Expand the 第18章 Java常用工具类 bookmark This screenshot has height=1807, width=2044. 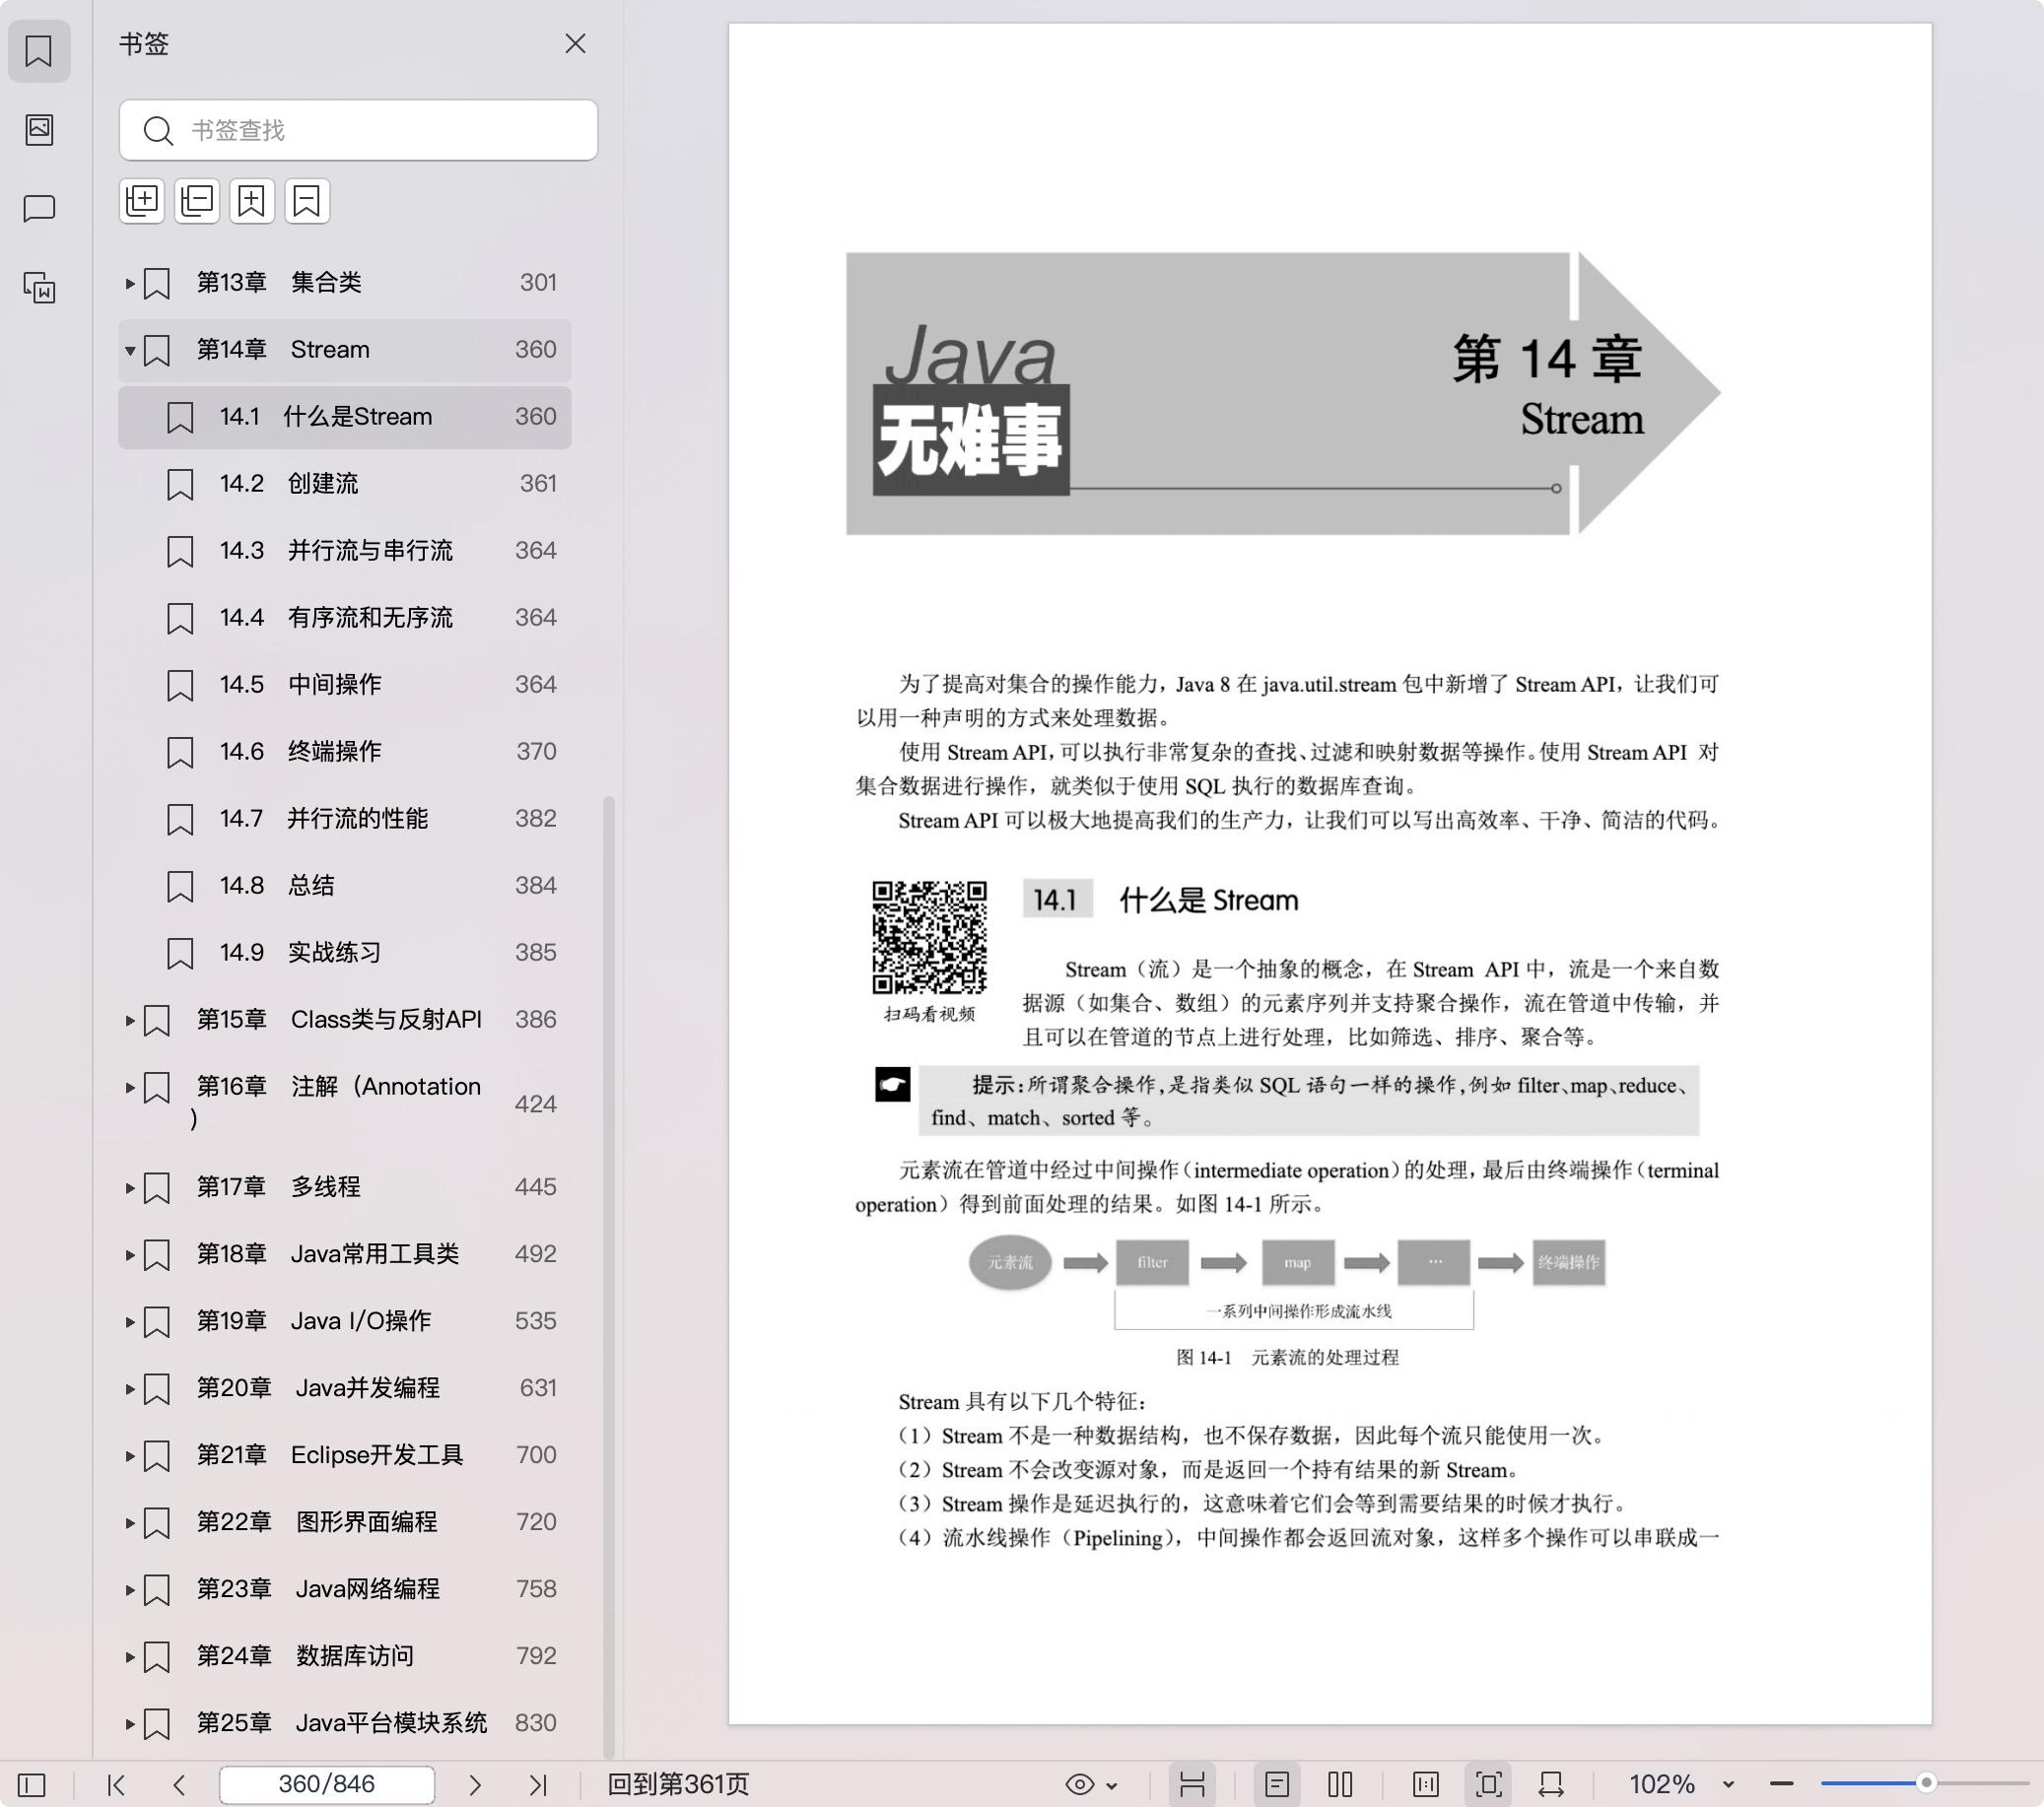click(x=130, y=1254)
